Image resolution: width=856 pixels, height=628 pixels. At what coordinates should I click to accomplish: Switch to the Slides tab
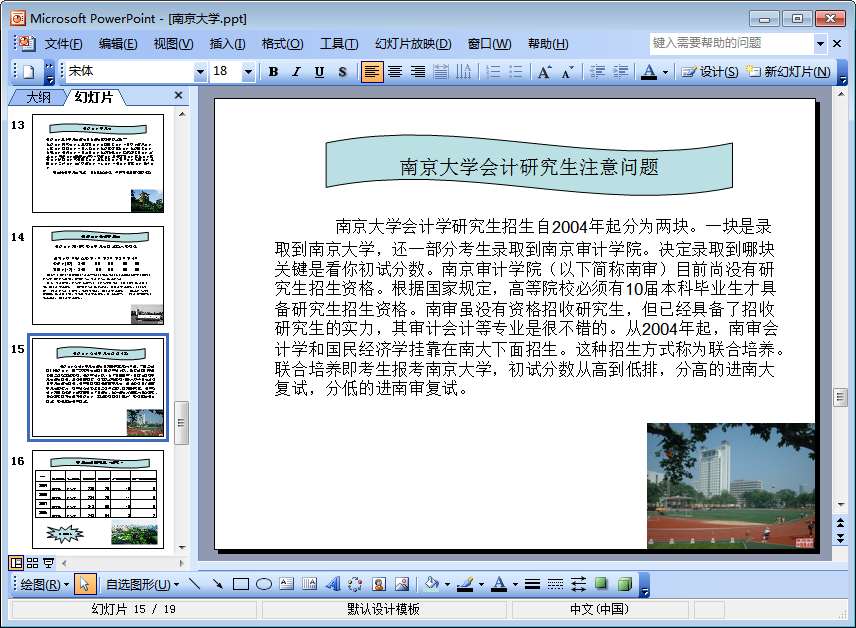tap(93, 97)
